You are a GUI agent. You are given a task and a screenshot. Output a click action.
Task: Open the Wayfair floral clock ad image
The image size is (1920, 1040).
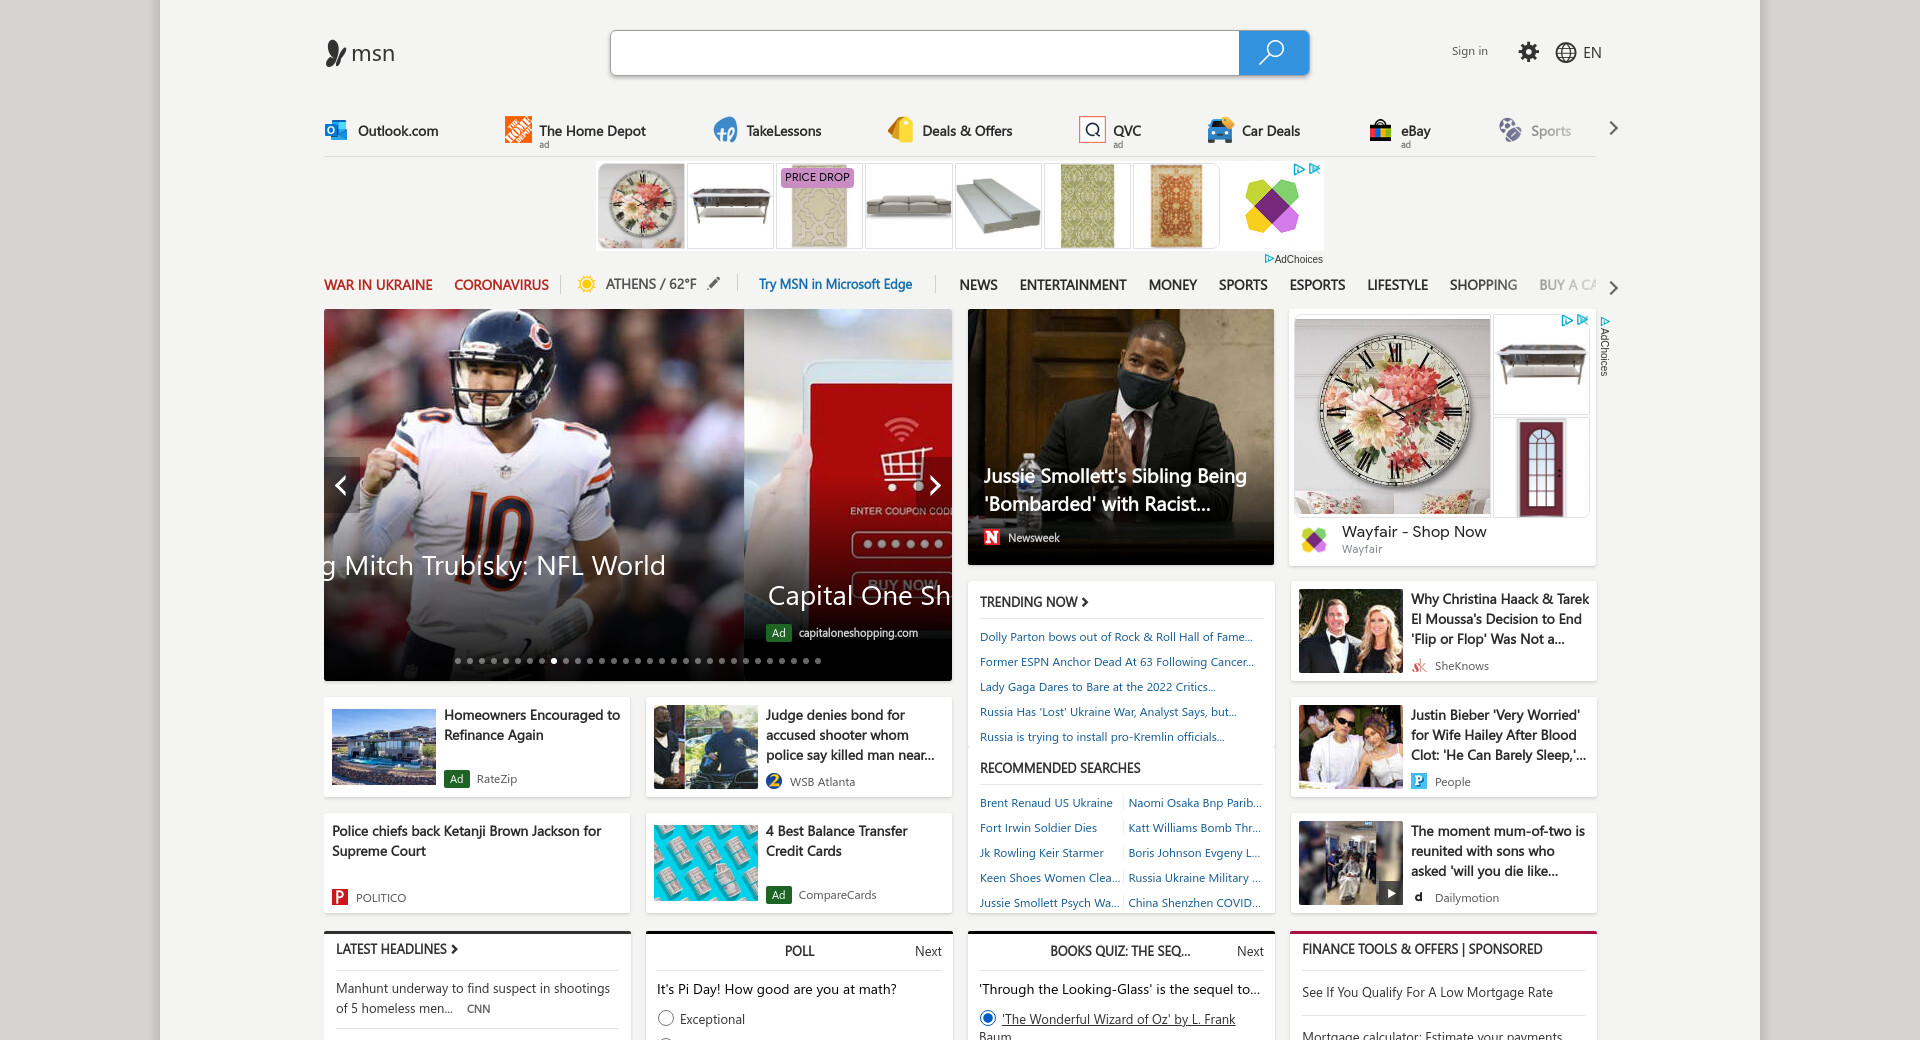pyautogui.click(x=1392, y=416)
